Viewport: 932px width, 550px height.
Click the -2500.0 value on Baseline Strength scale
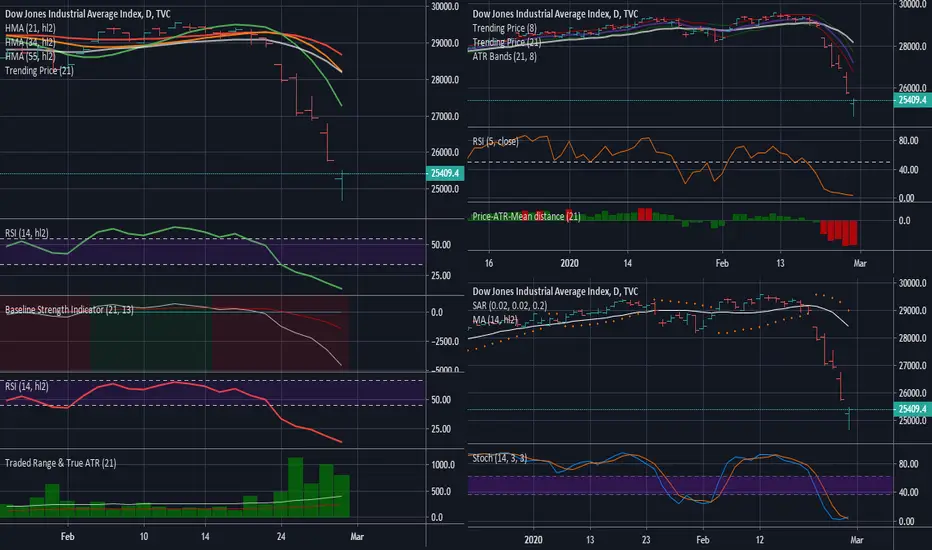(x=445, y=342)
